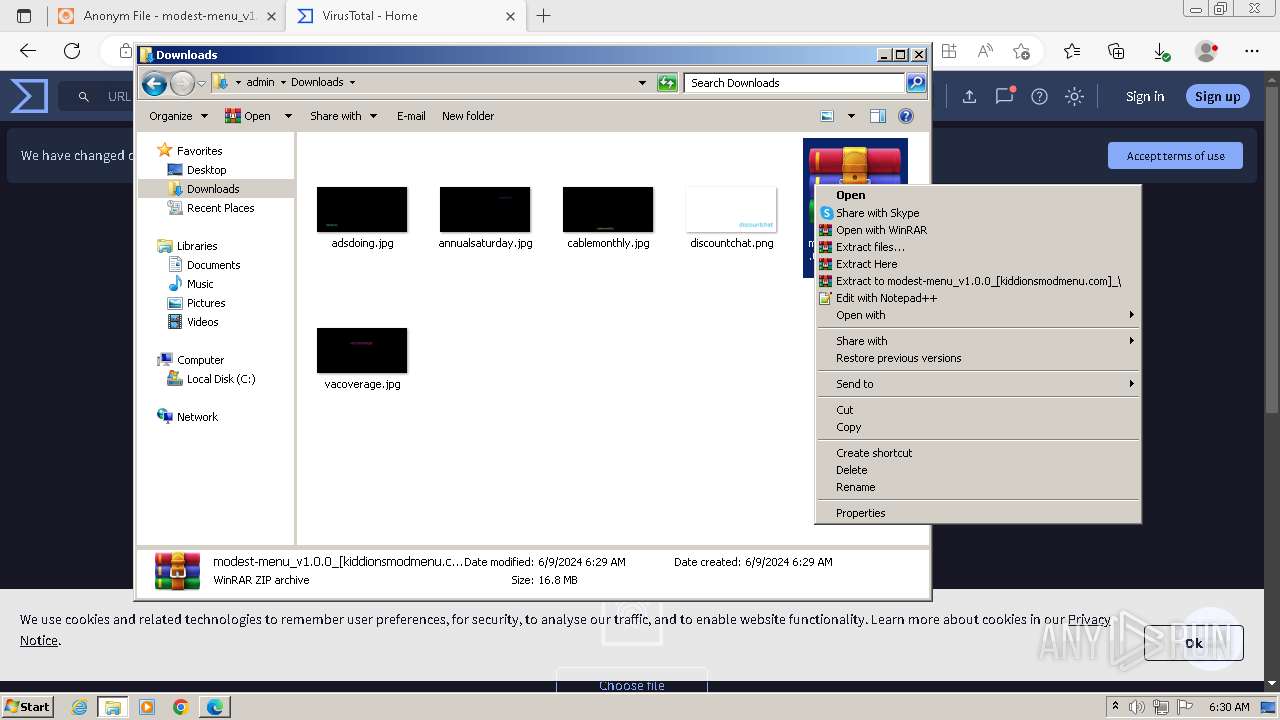The image size is (1280, 720).
Task: Choose Cut from context menu
Action: (978, 410)
